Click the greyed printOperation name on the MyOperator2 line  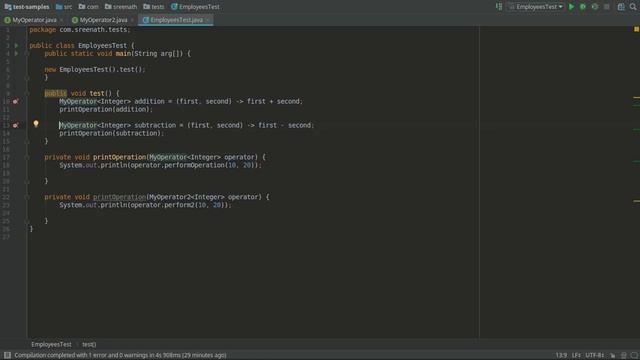click(x=119, y=197)
